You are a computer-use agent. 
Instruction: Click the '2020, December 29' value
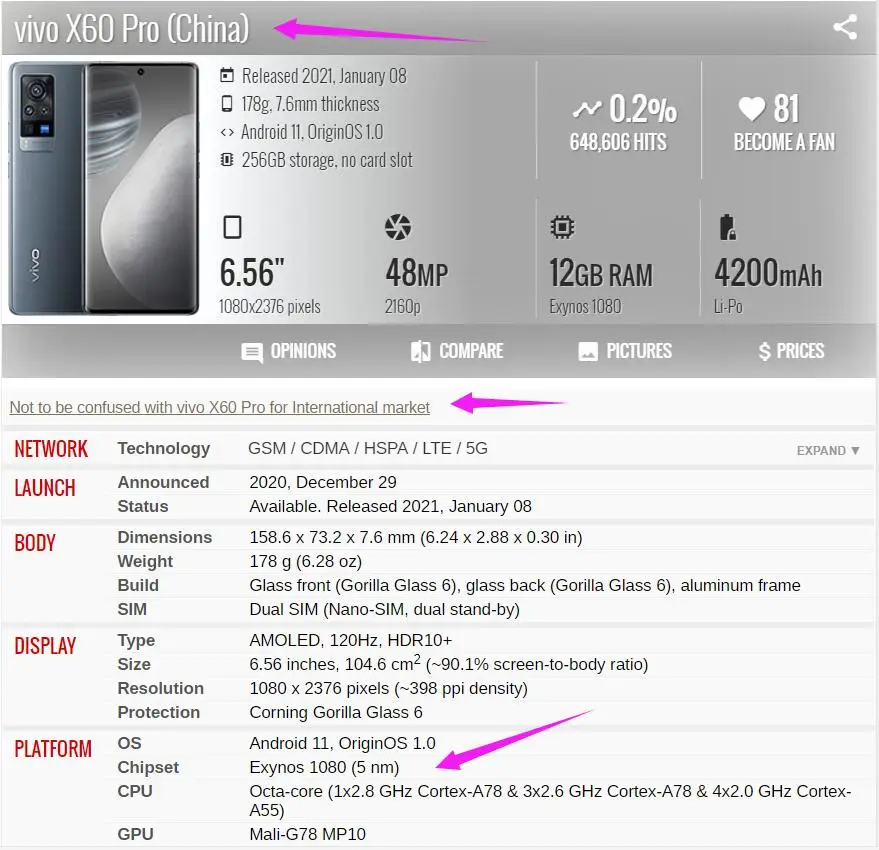click(323, 482)
